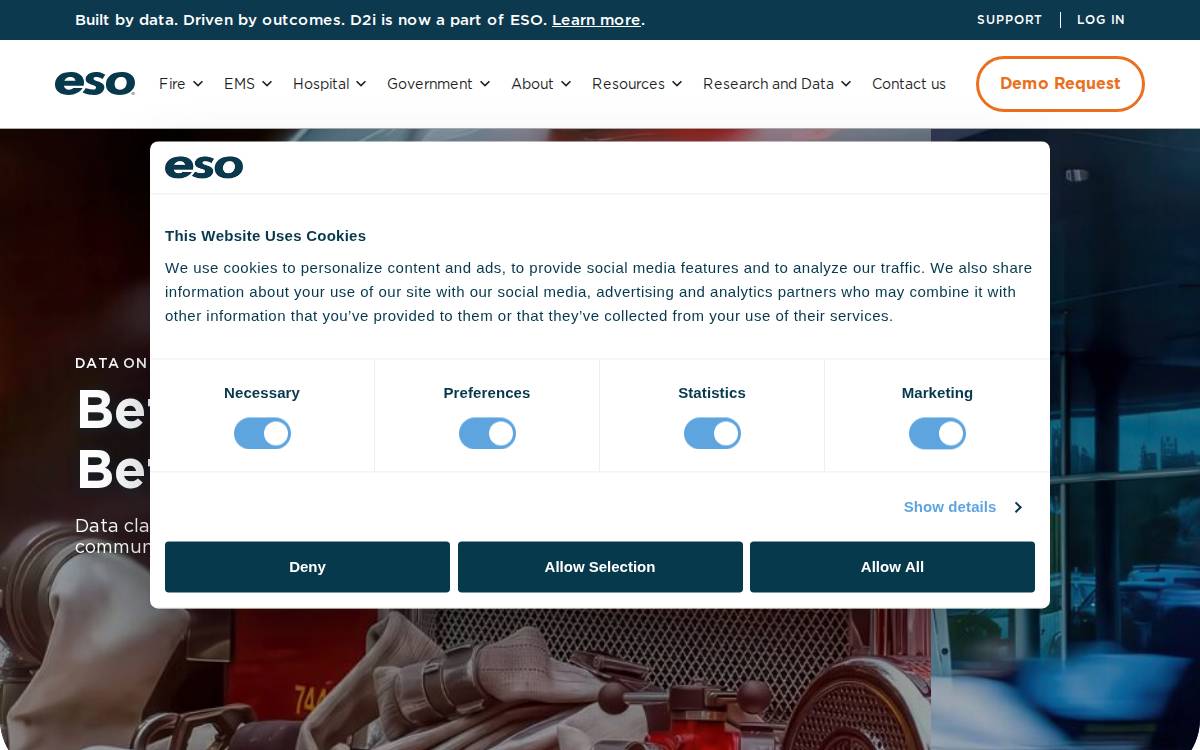Screen dimensions: 1200x750
Task: Click the Demo Request button
Action: pos(1060,84)
